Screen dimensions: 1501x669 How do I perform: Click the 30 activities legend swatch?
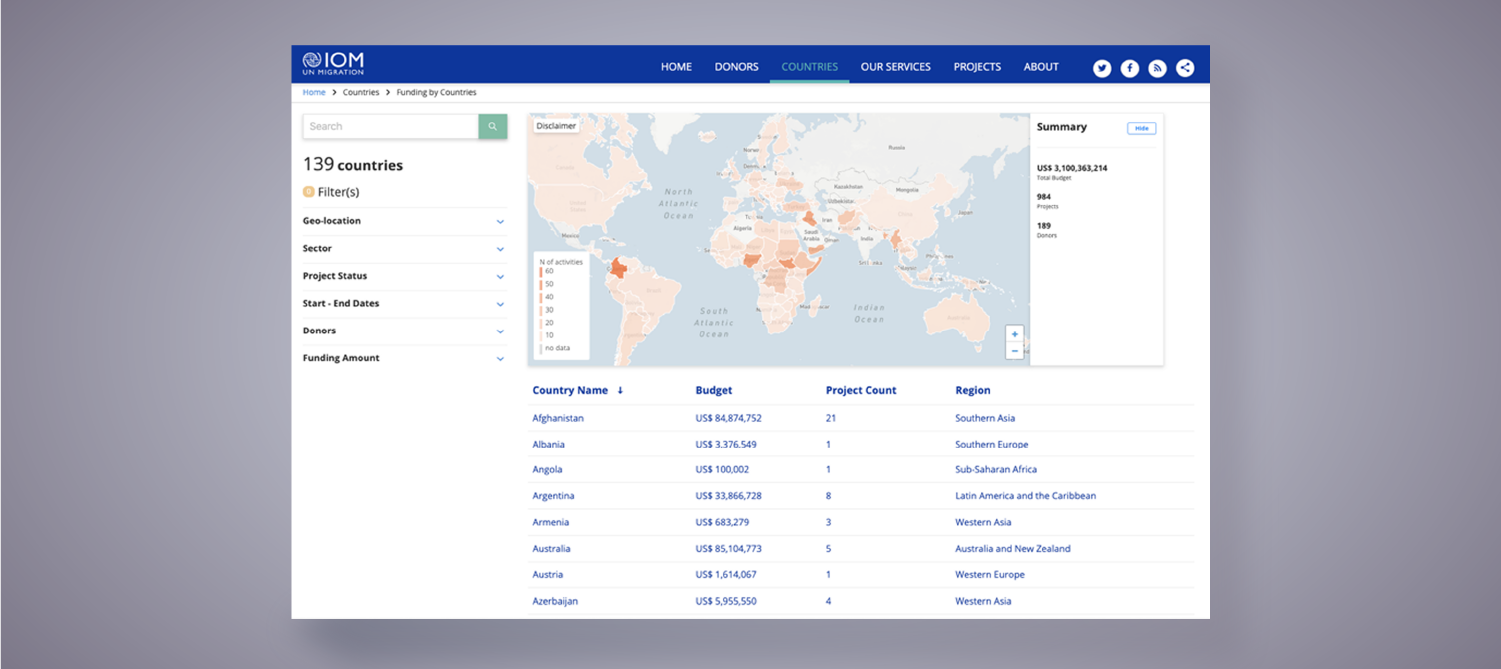click(x=541, y=310)
